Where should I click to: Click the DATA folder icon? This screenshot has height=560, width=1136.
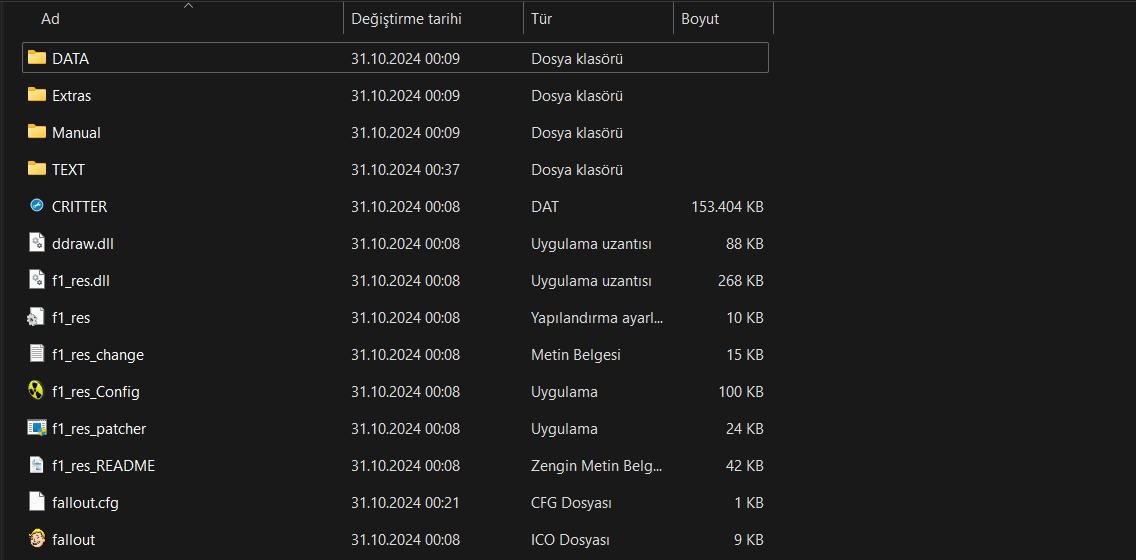click(37, 58)
